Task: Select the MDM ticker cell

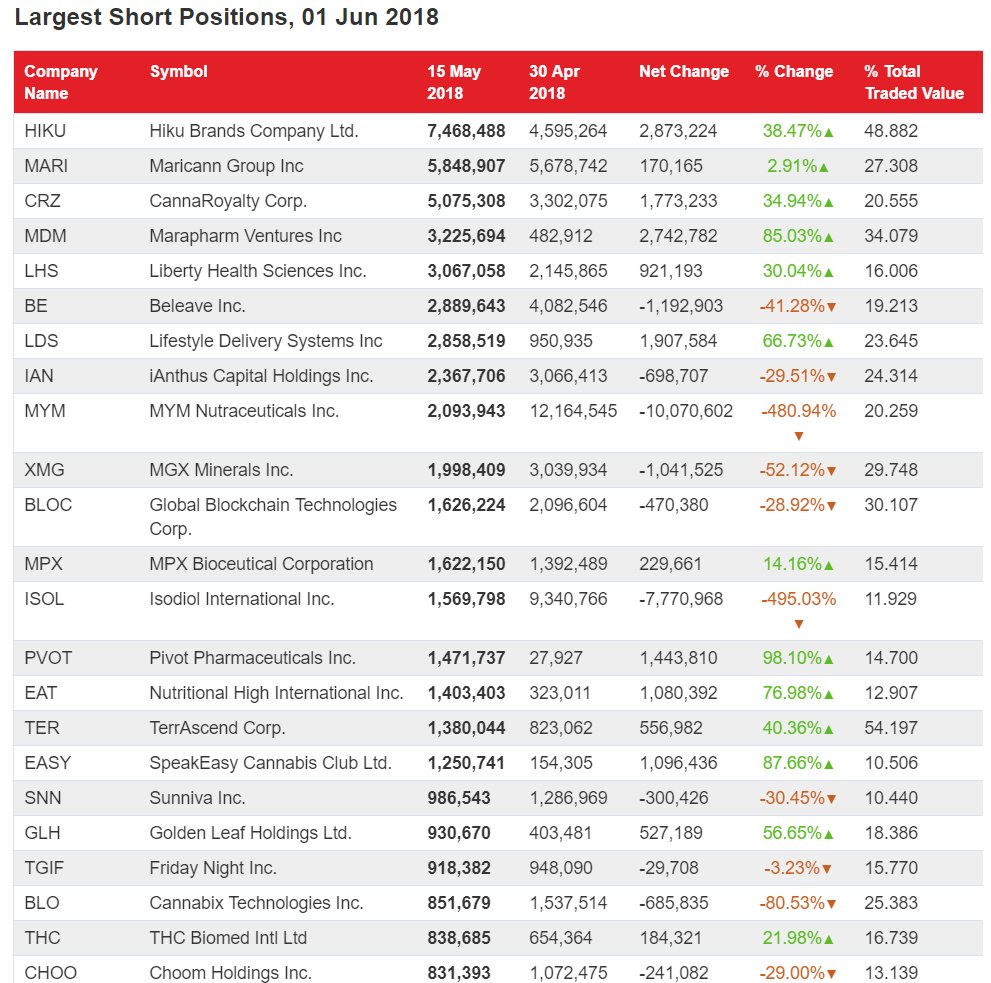Action: pyautogui.click(x=45, y=236)
